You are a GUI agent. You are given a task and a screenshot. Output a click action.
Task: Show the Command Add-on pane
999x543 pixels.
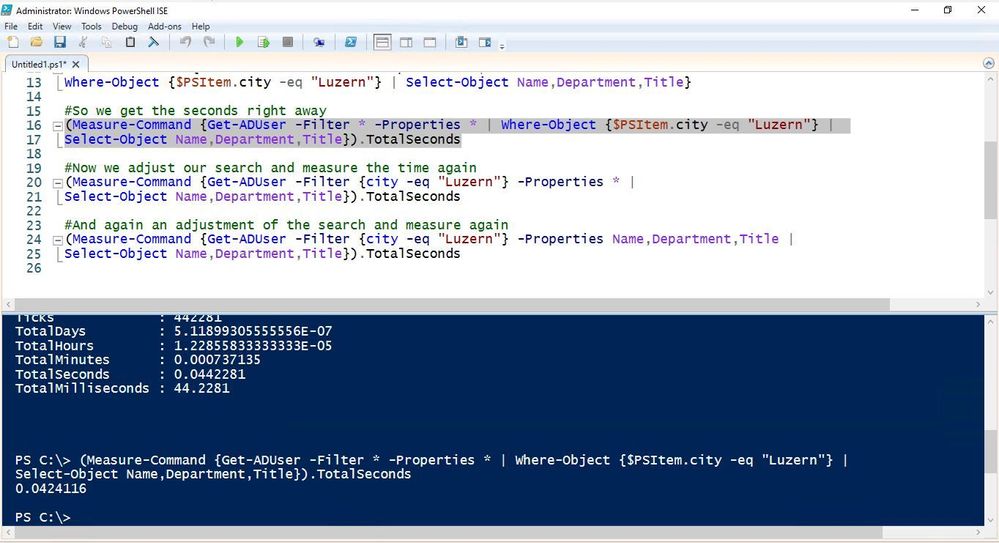point(485,43)
